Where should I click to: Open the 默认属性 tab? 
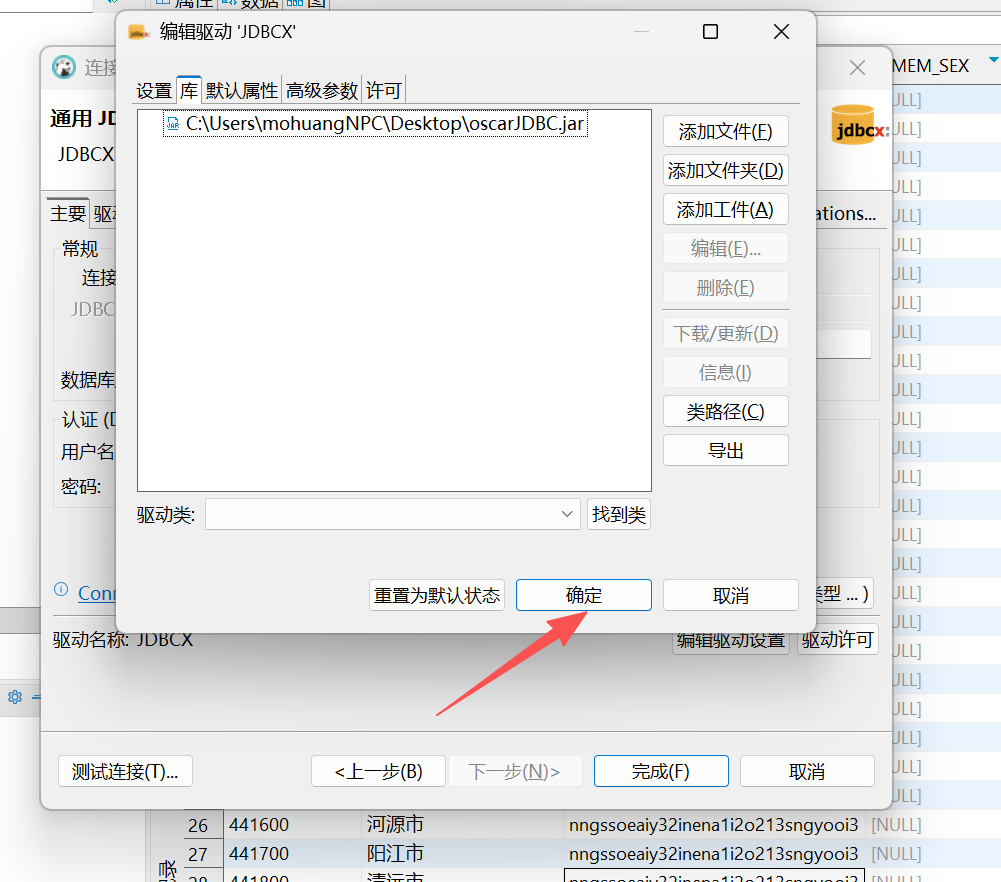242,91
